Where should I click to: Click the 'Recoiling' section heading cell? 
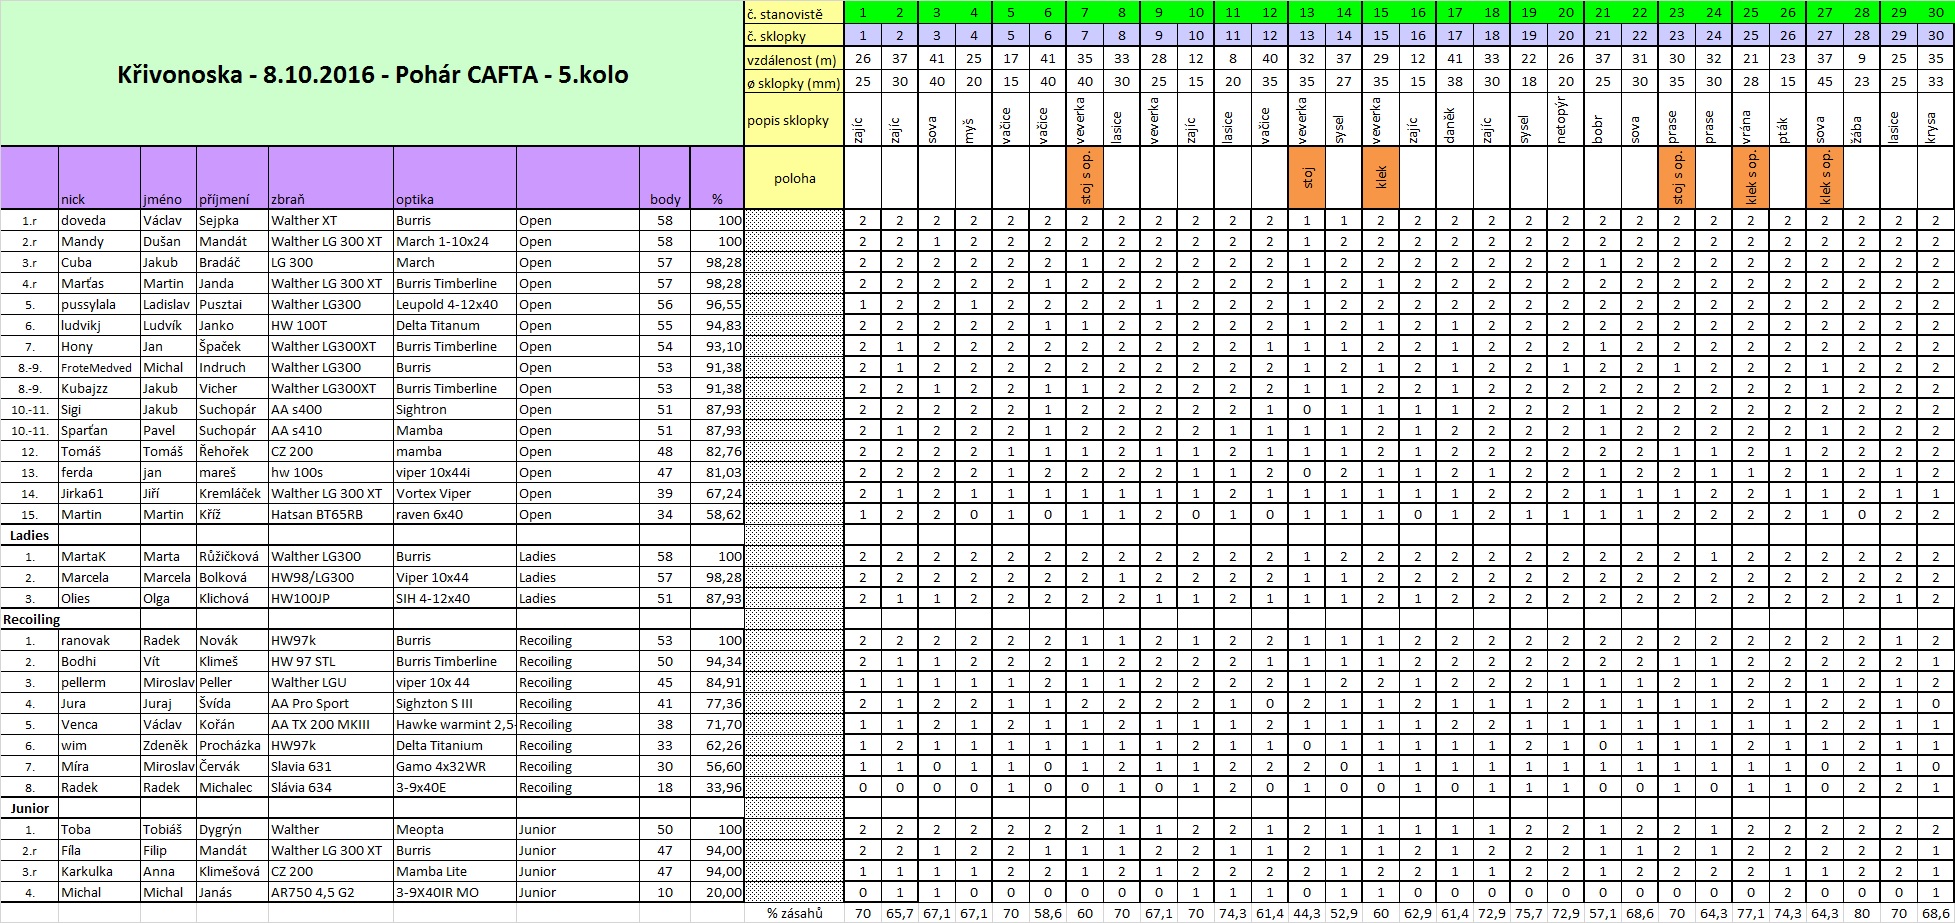[x=32, y=620]
